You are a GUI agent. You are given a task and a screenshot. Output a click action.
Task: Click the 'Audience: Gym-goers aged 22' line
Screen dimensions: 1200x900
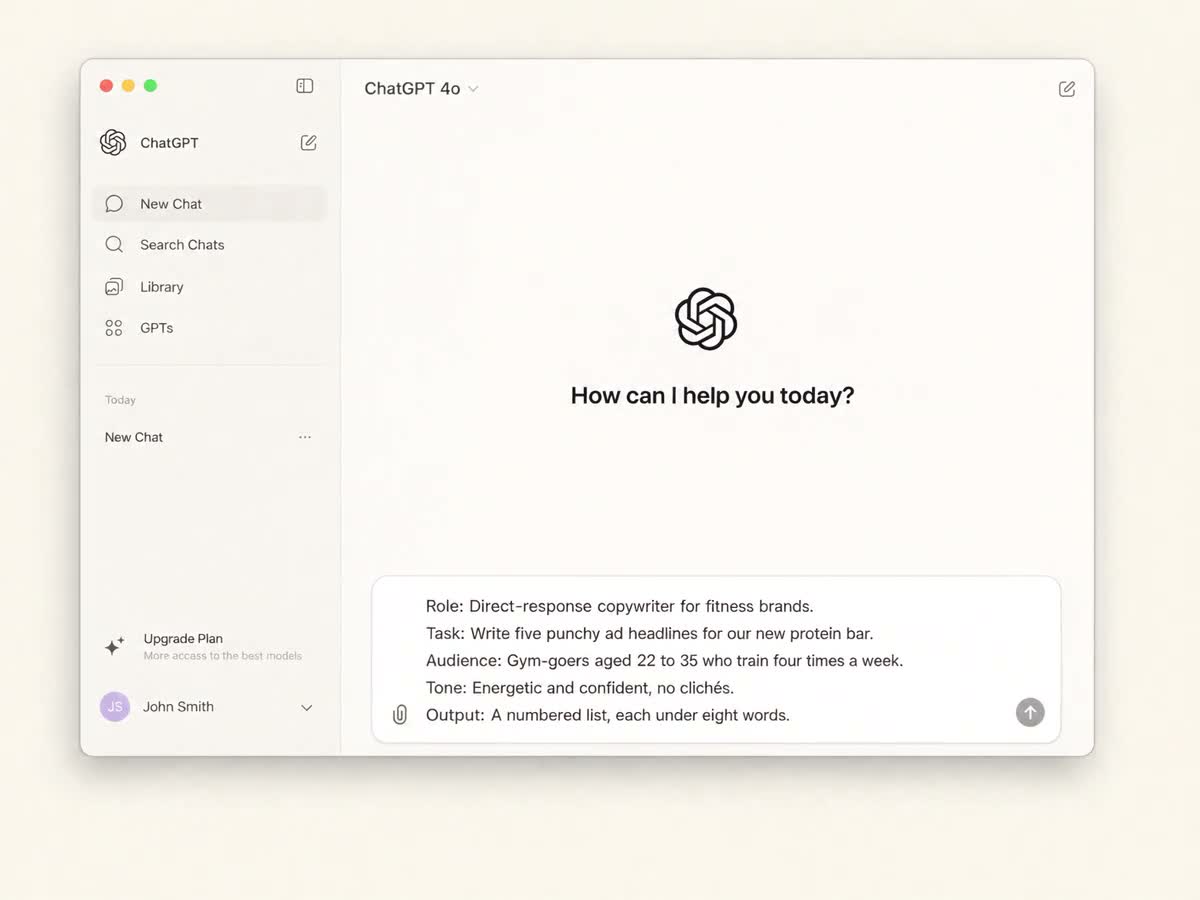pos(664,661)
